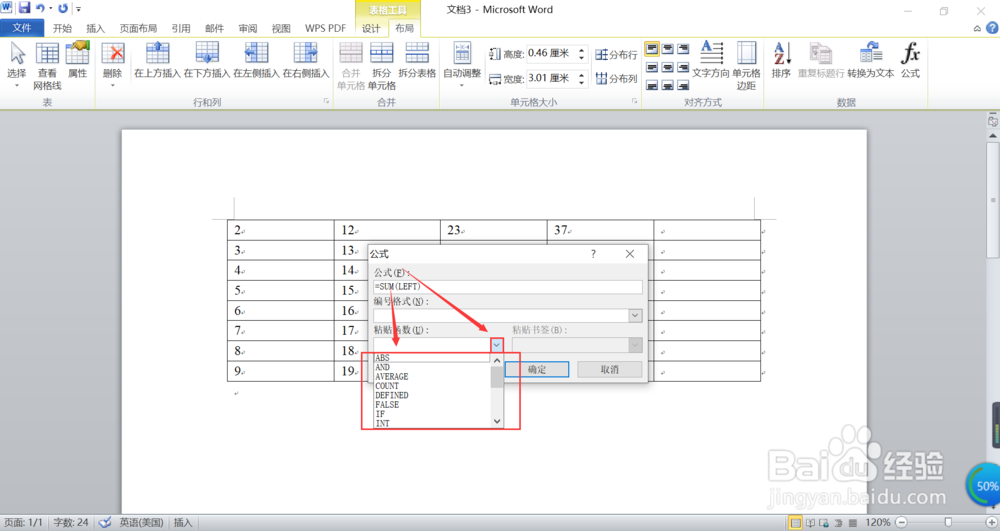Screen dimensions: 1000x531
Task: Insert row above (在上方插入)
Action: coord(157,61)
